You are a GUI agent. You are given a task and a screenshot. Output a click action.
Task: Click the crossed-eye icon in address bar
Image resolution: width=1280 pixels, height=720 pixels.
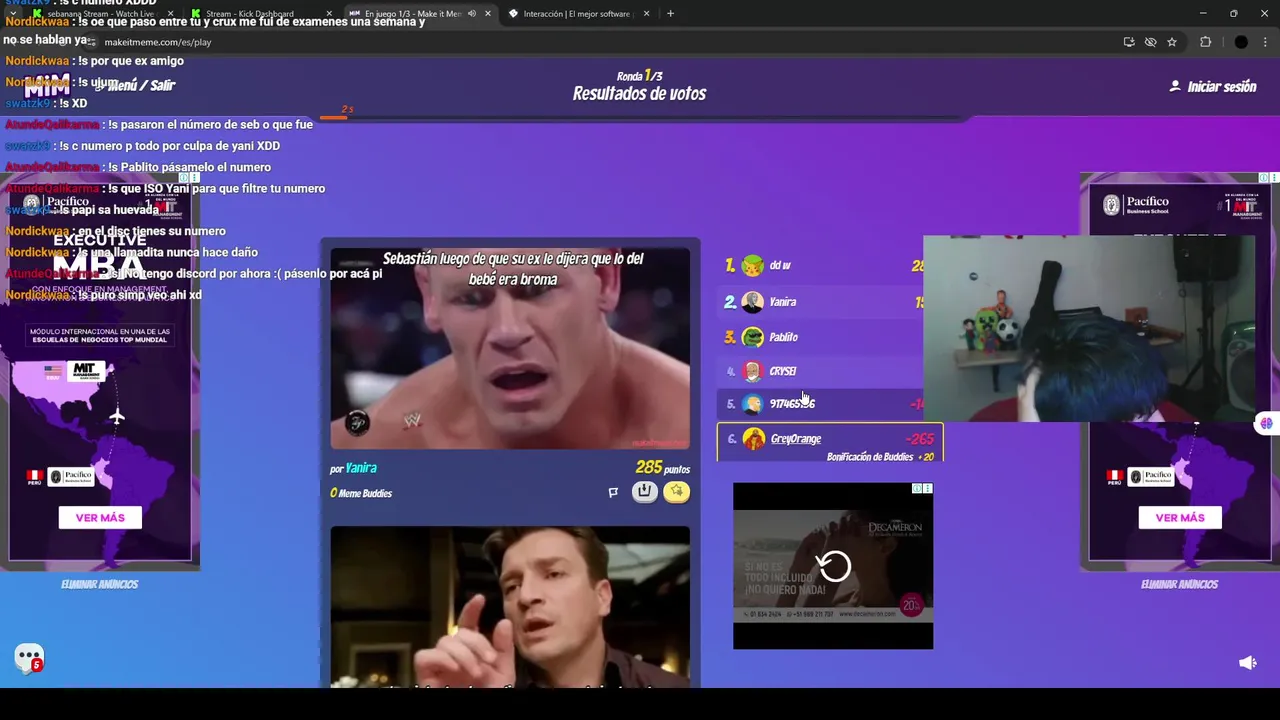[1150, 42]
